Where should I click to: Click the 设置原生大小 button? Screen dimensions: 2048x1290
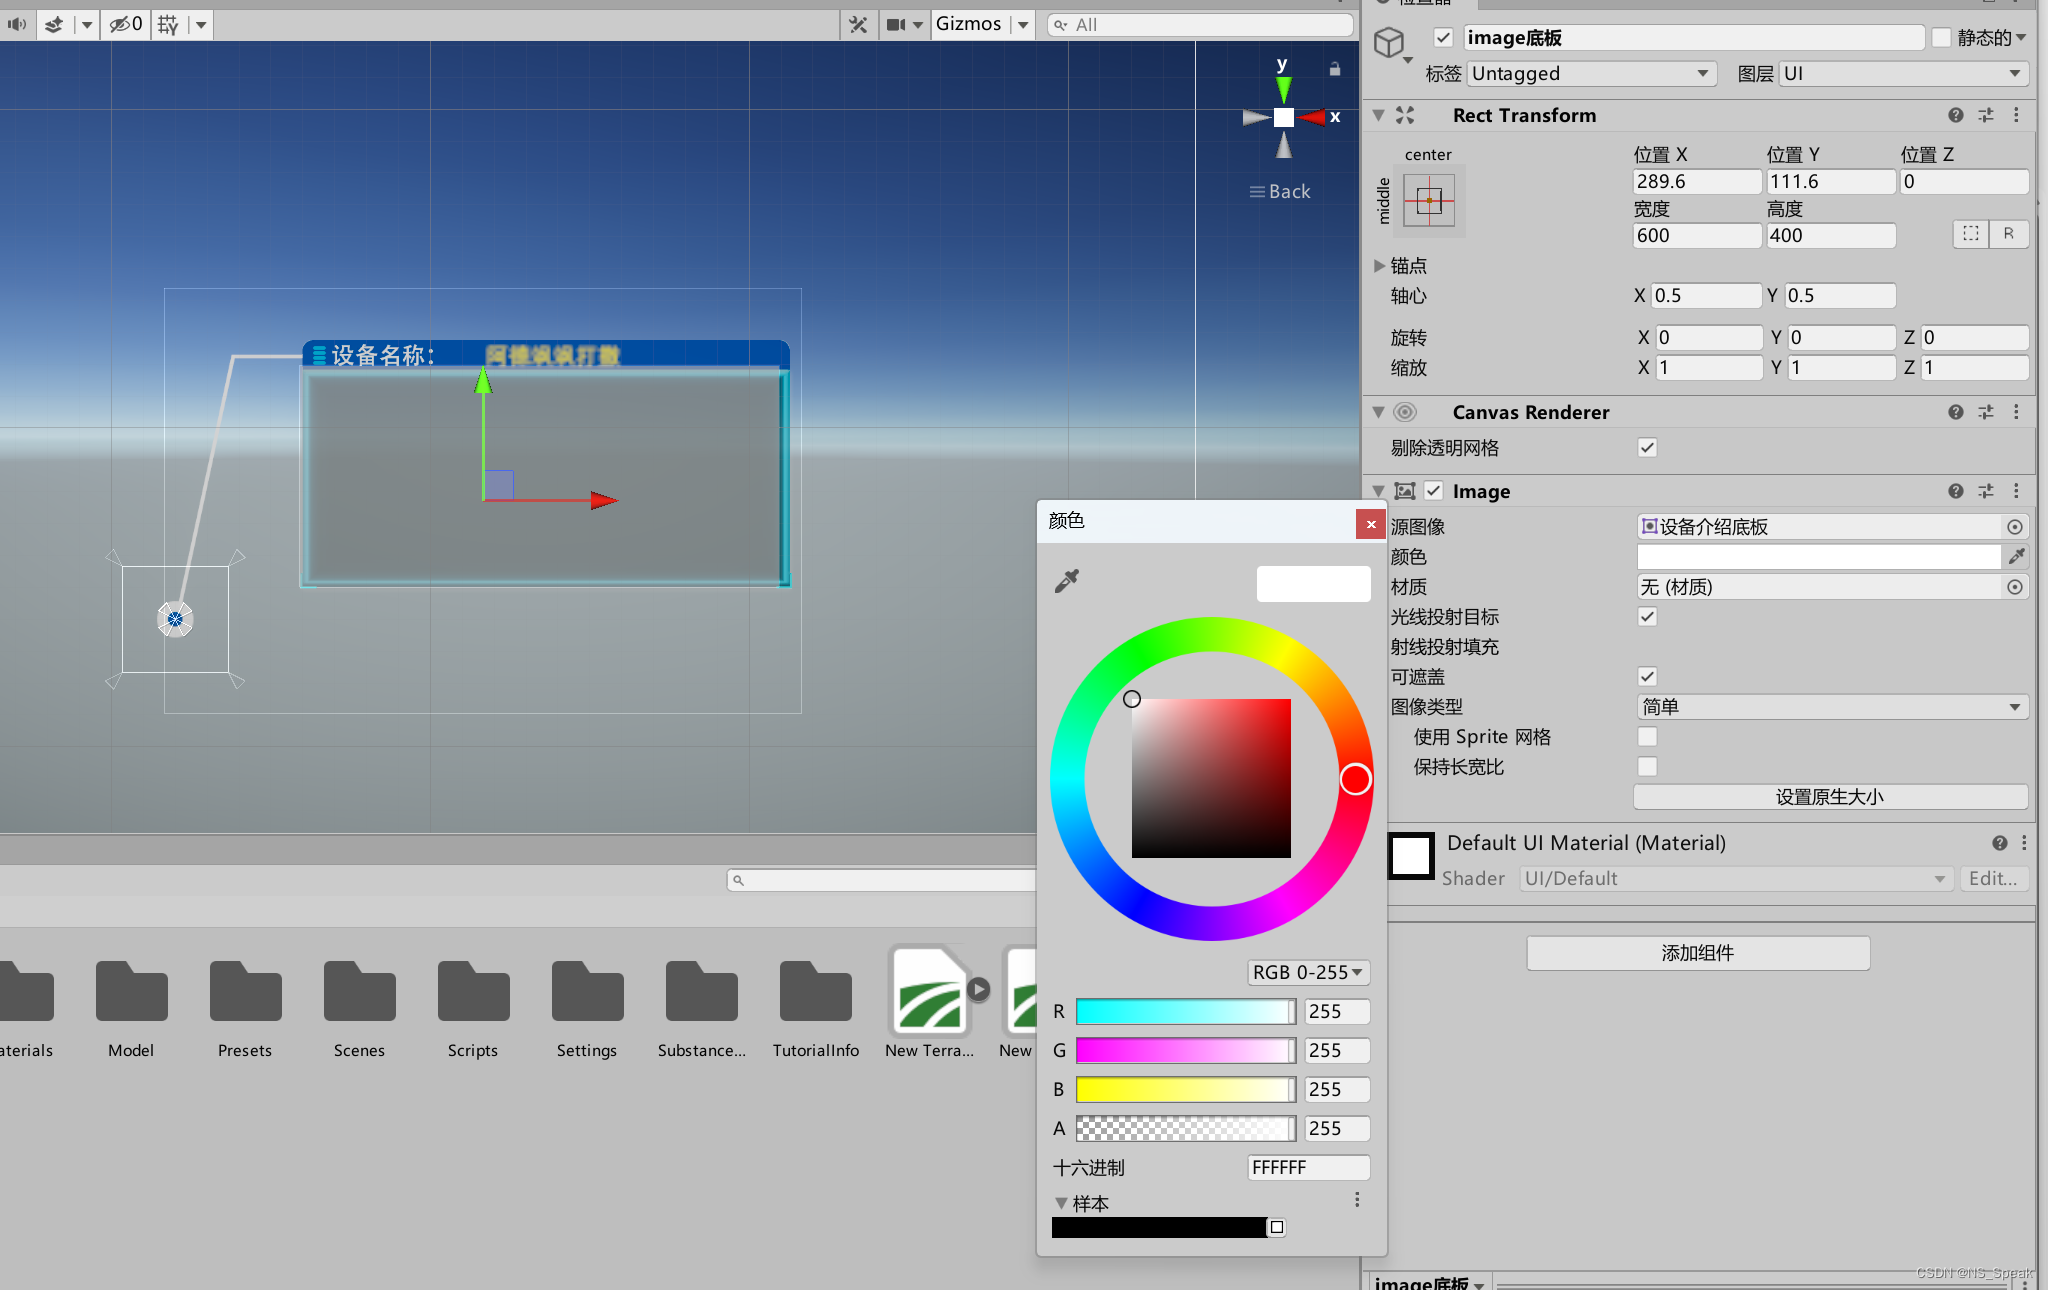pos(1830,797)
